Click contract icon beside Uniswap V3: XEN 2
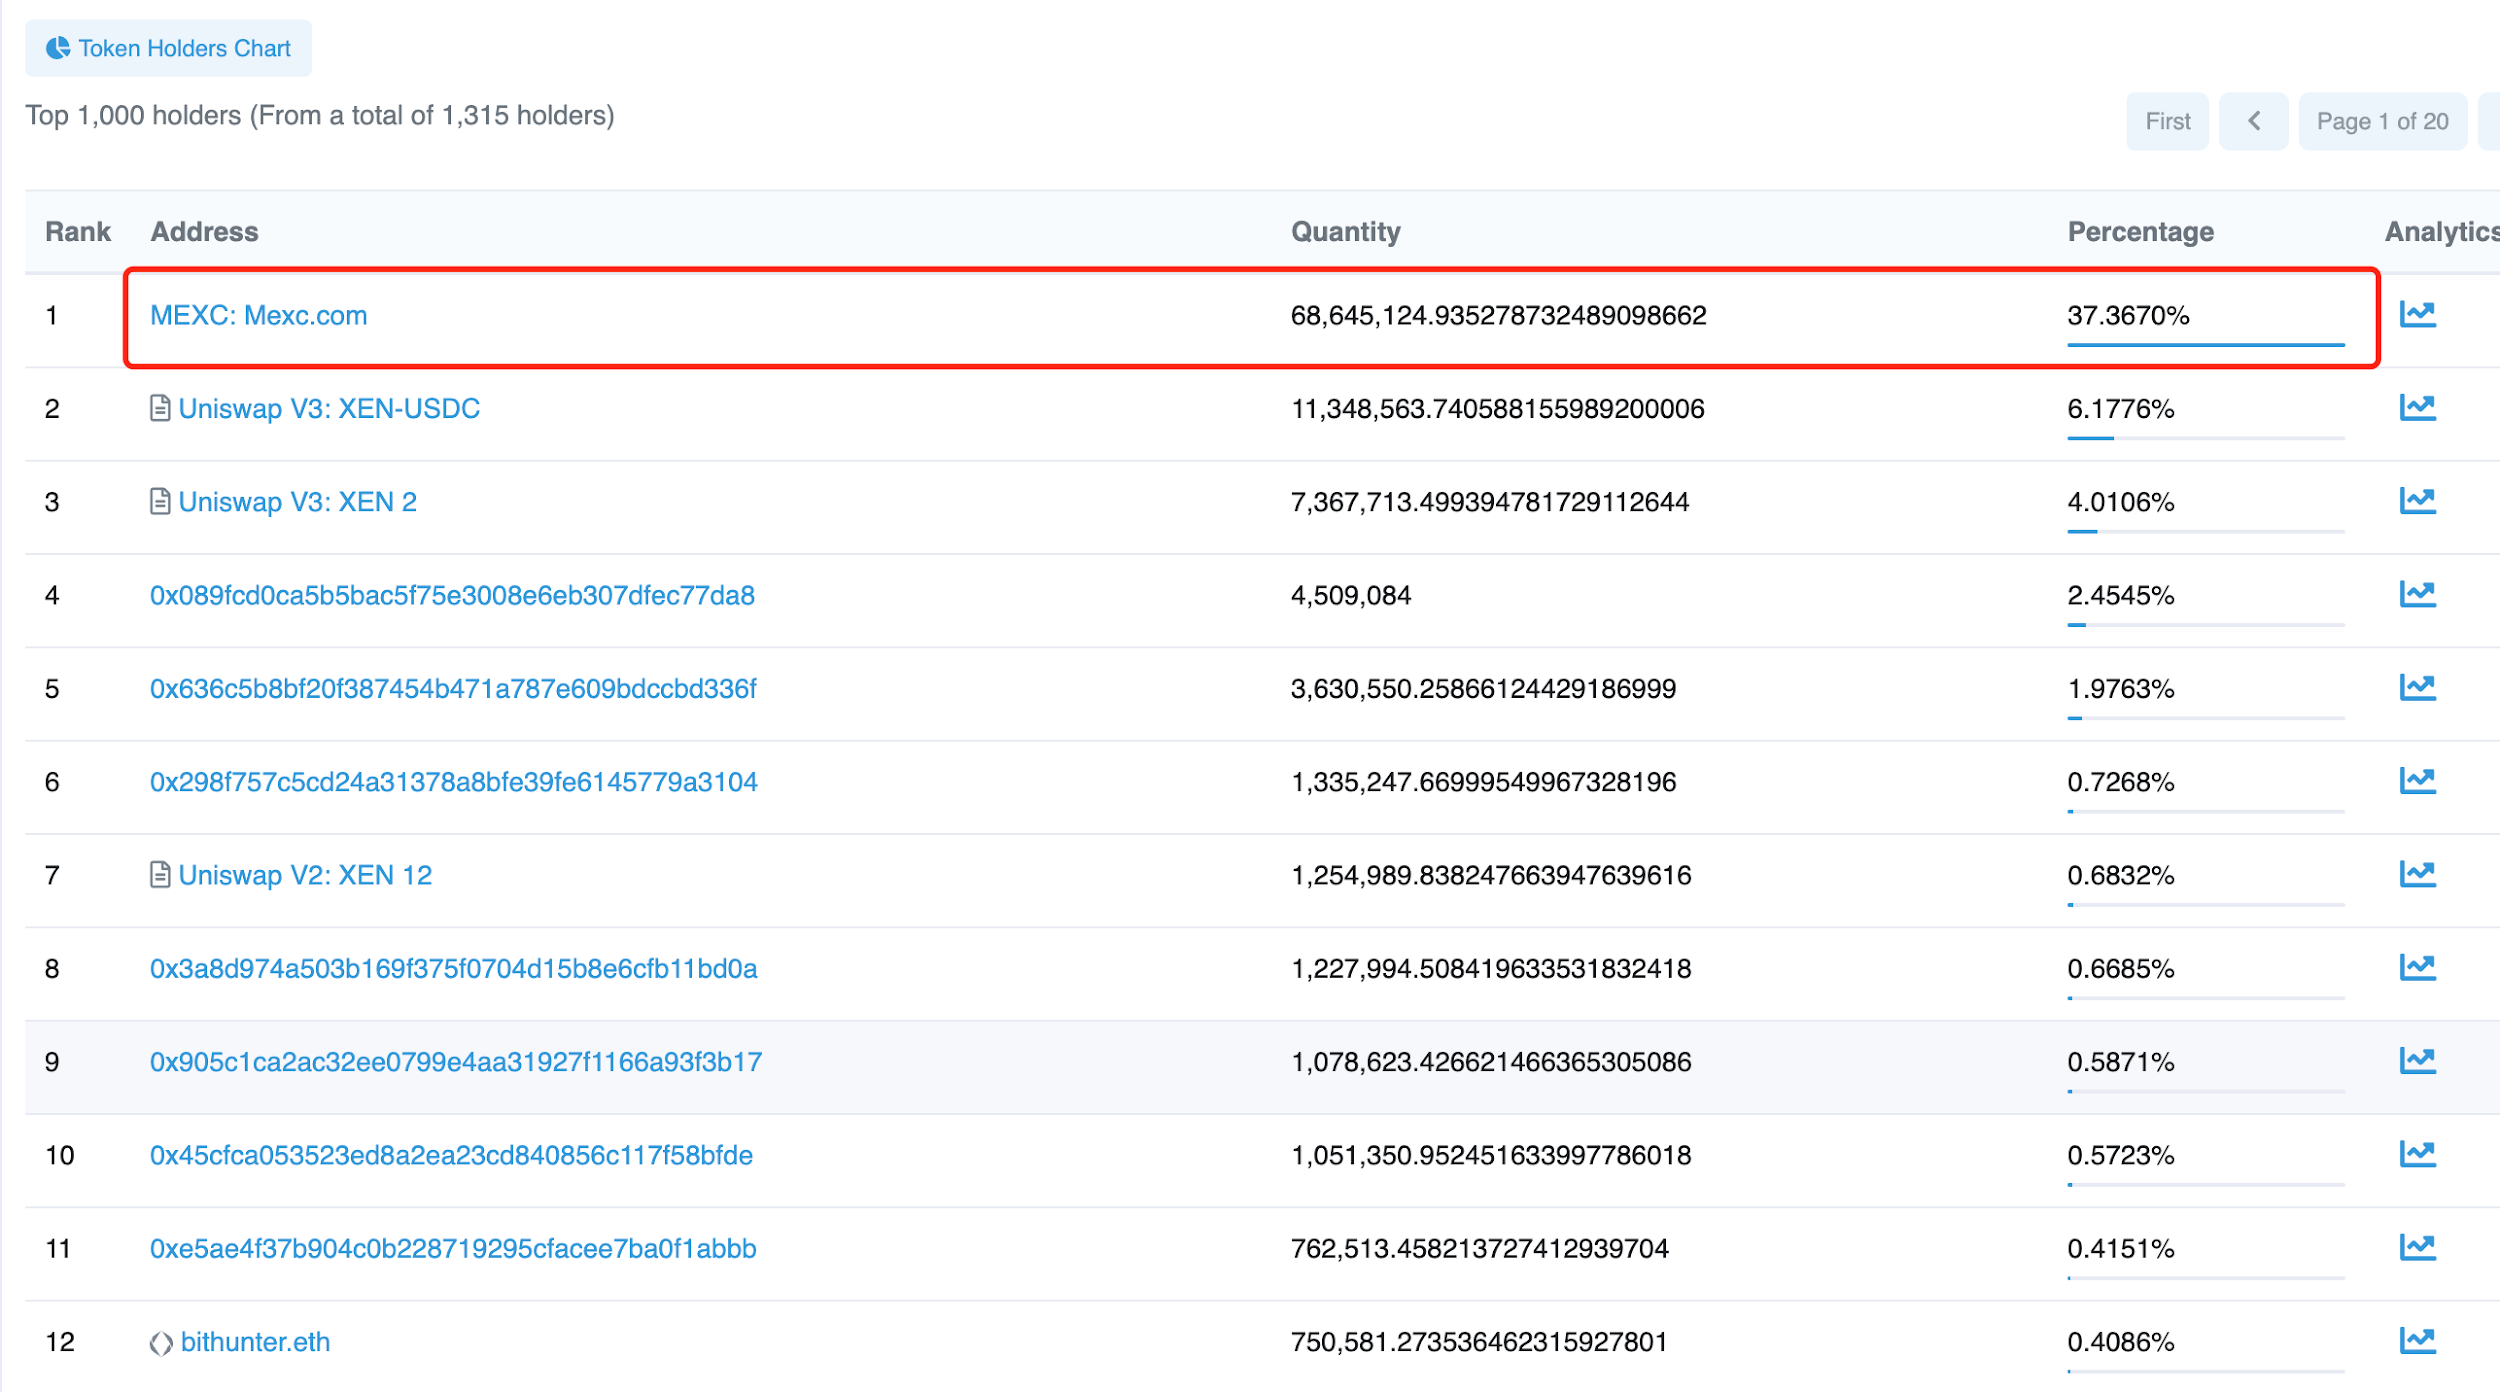The height and width of the screenshot is (1392, 2500). (160, 501)
